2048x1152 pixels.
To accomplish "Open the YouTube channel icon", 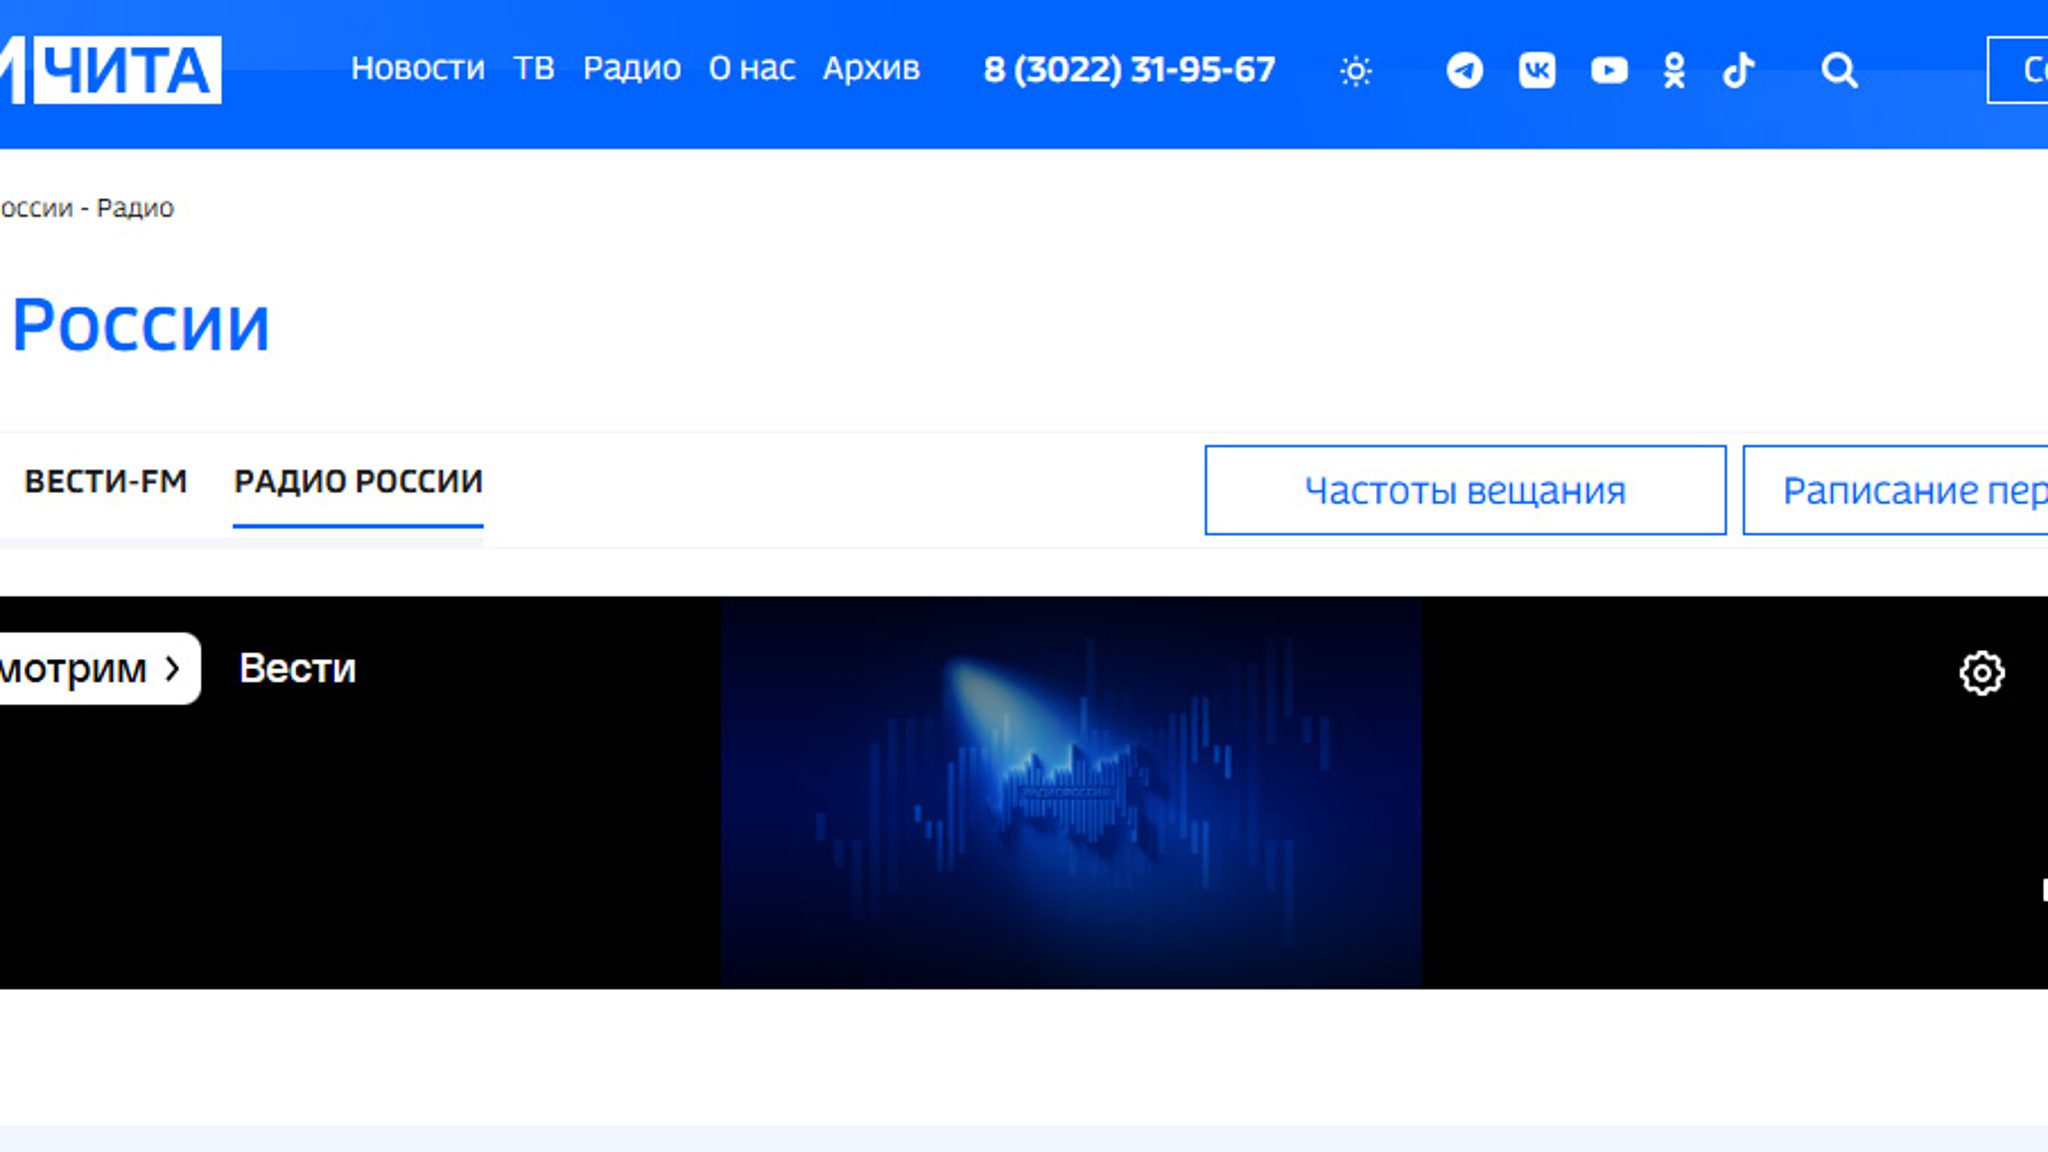I will [1609, 70].
